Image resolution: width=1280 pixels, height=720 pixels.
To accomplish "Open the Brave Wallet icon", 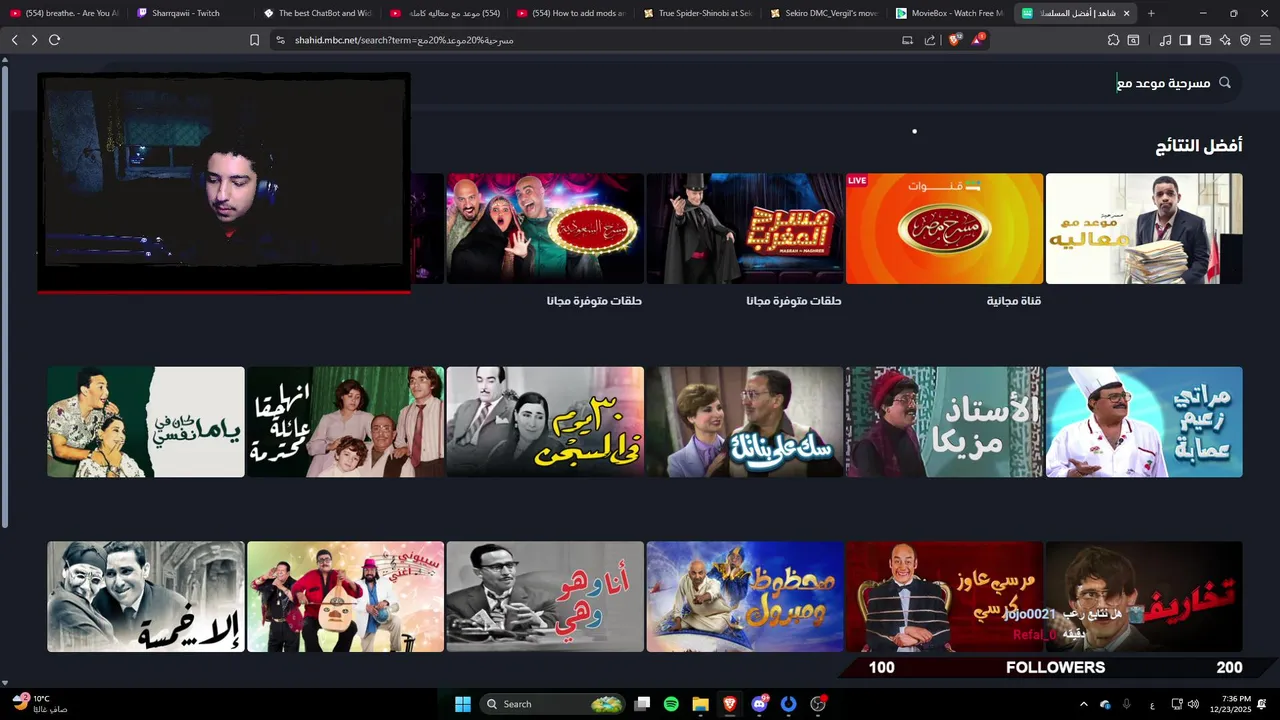I will click(1205, 40).
